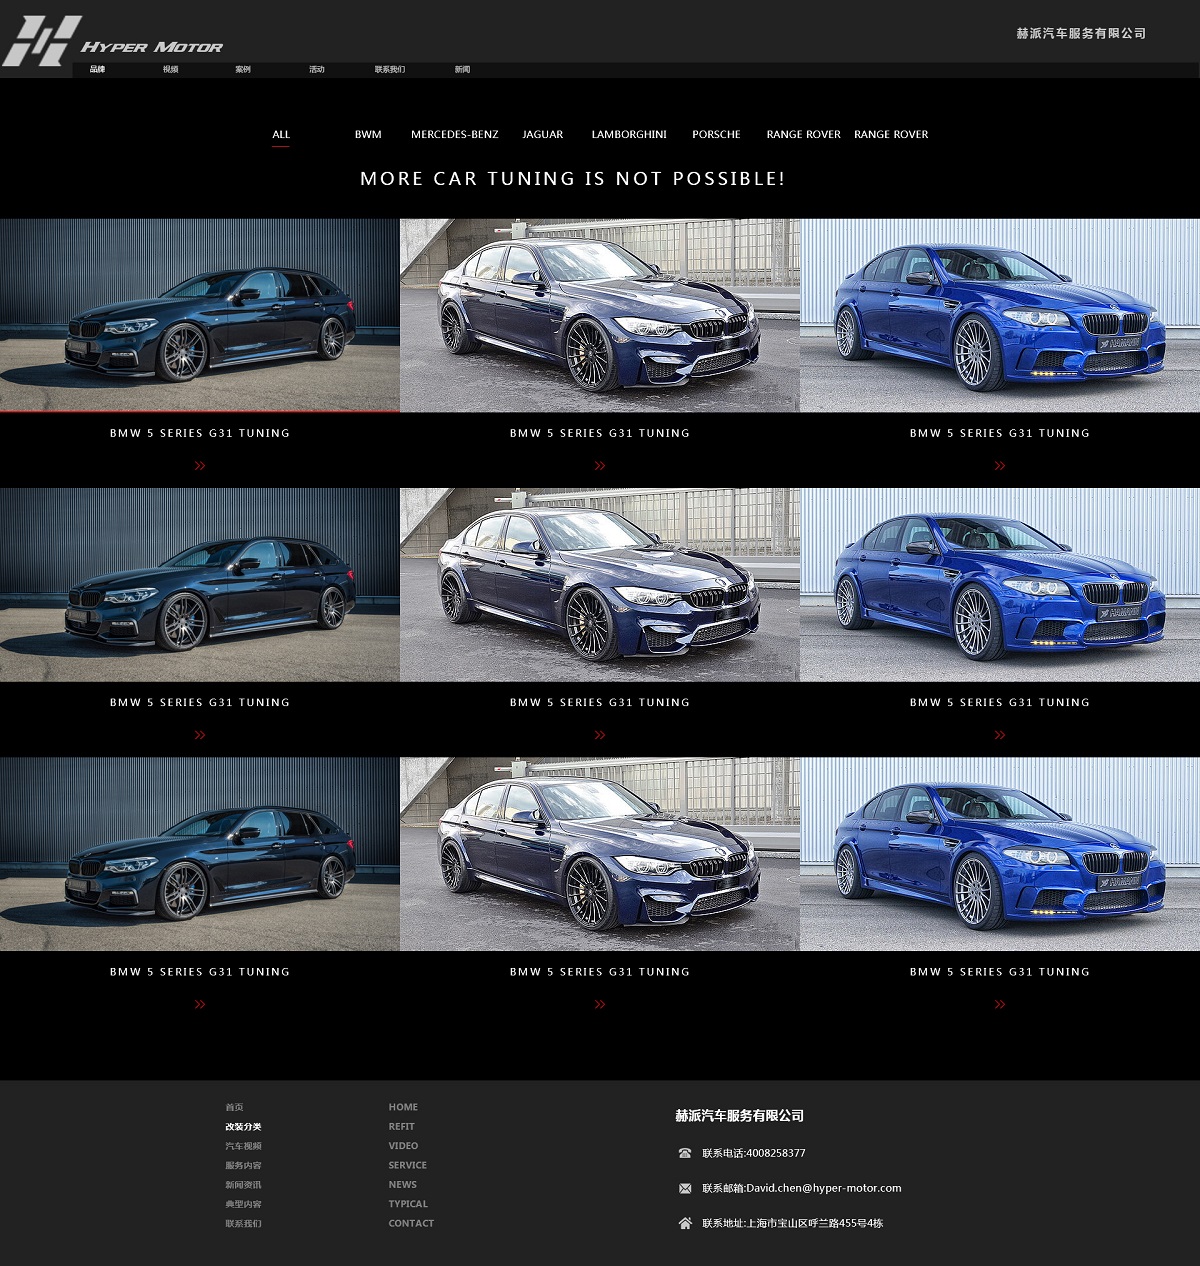Open the 联系我们 item in top navigation
Image resolution: width=1200 pixels, height=1266 pixels.
(390, 69)
